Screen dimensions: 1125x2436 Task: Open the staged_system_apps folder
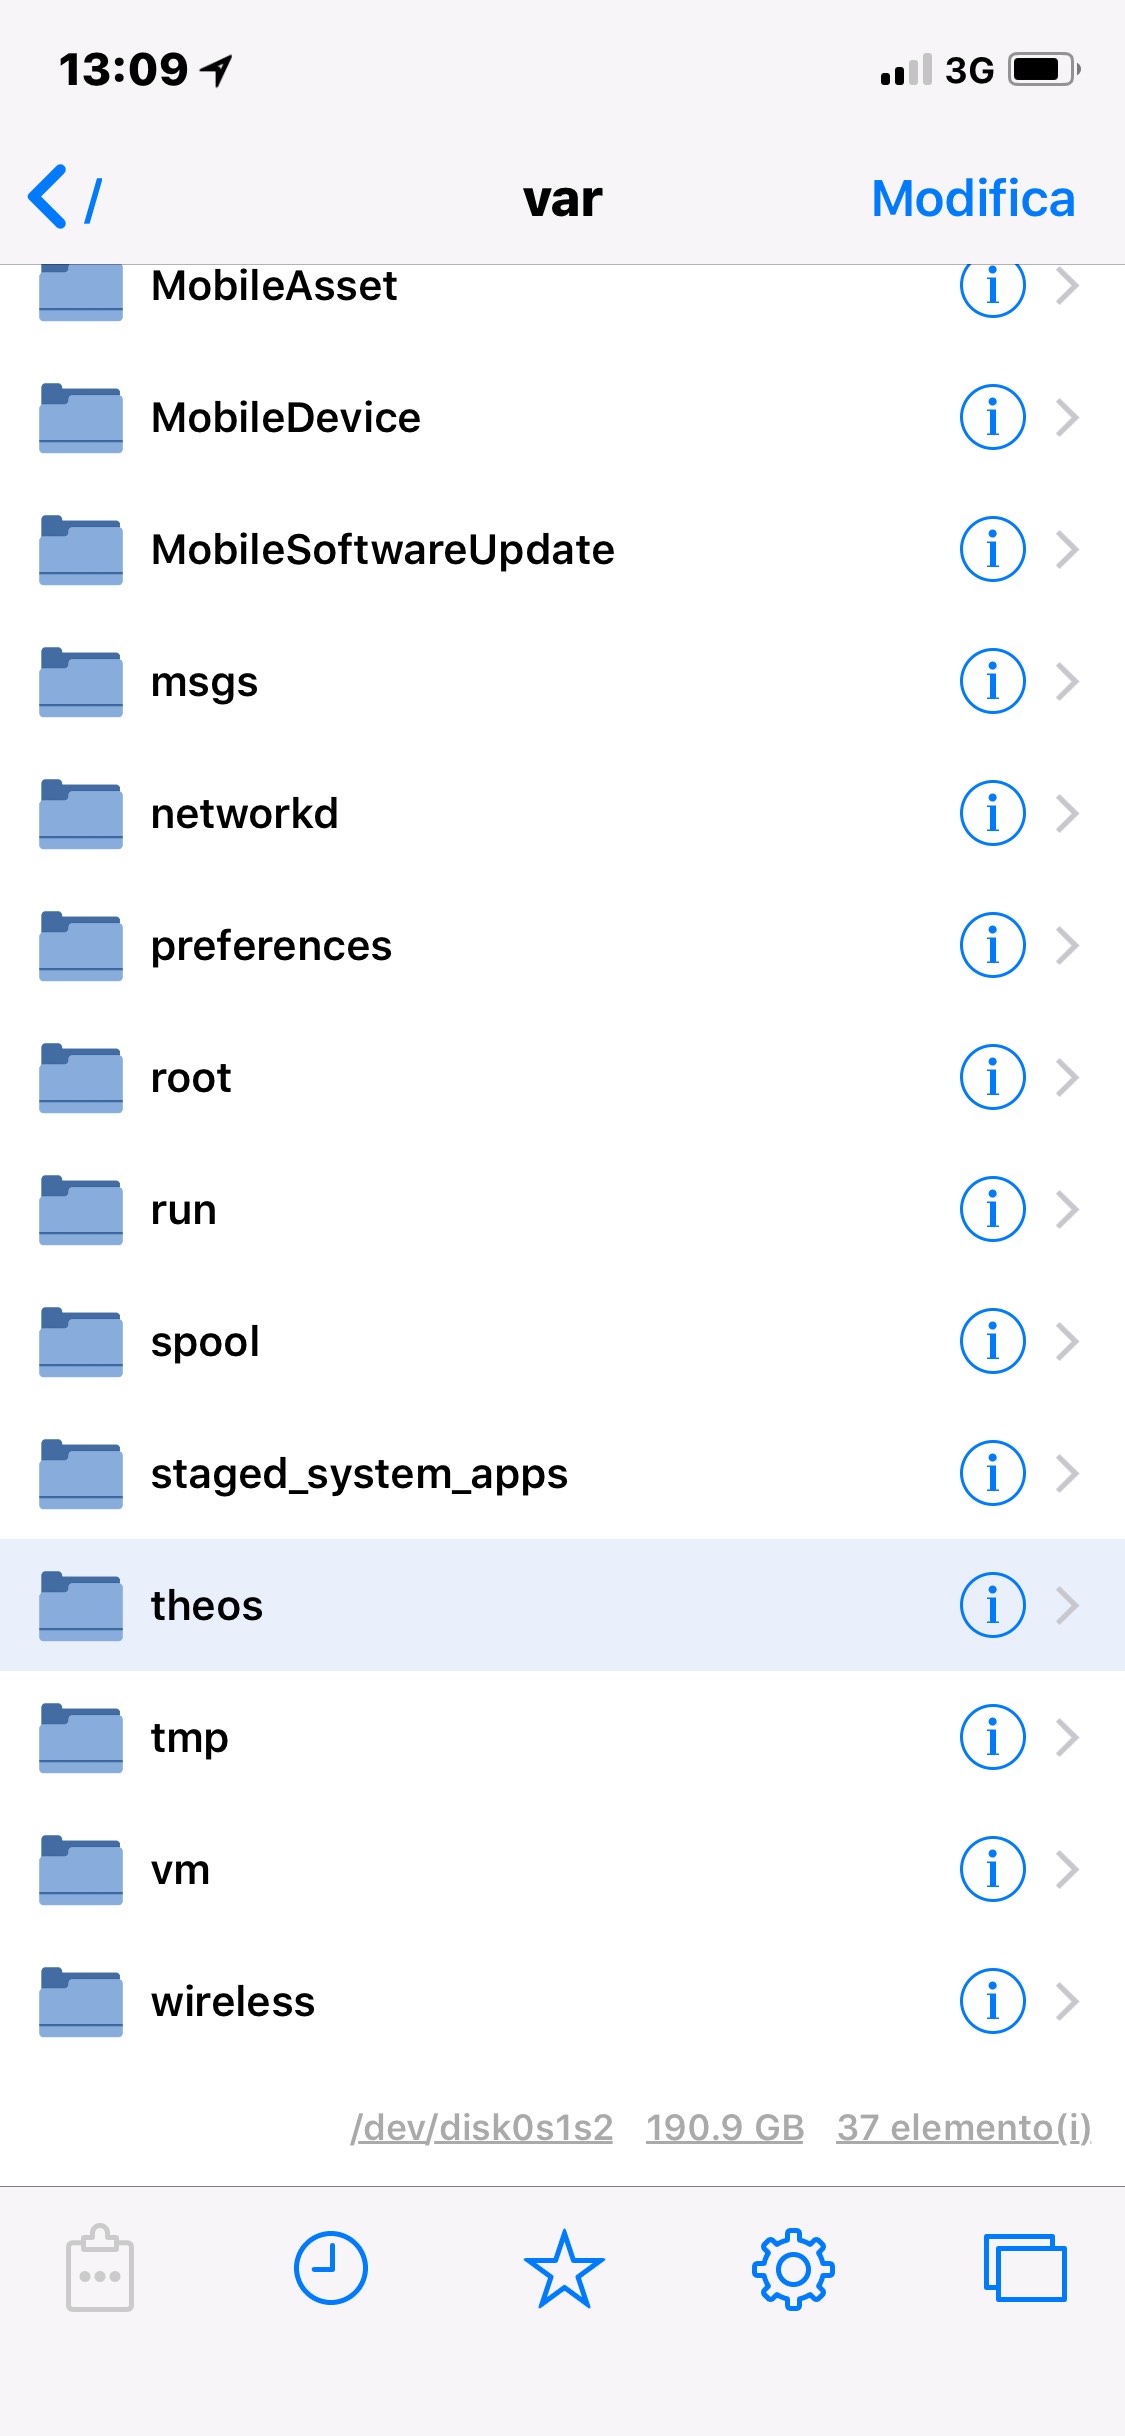[x=359, y=1473]
